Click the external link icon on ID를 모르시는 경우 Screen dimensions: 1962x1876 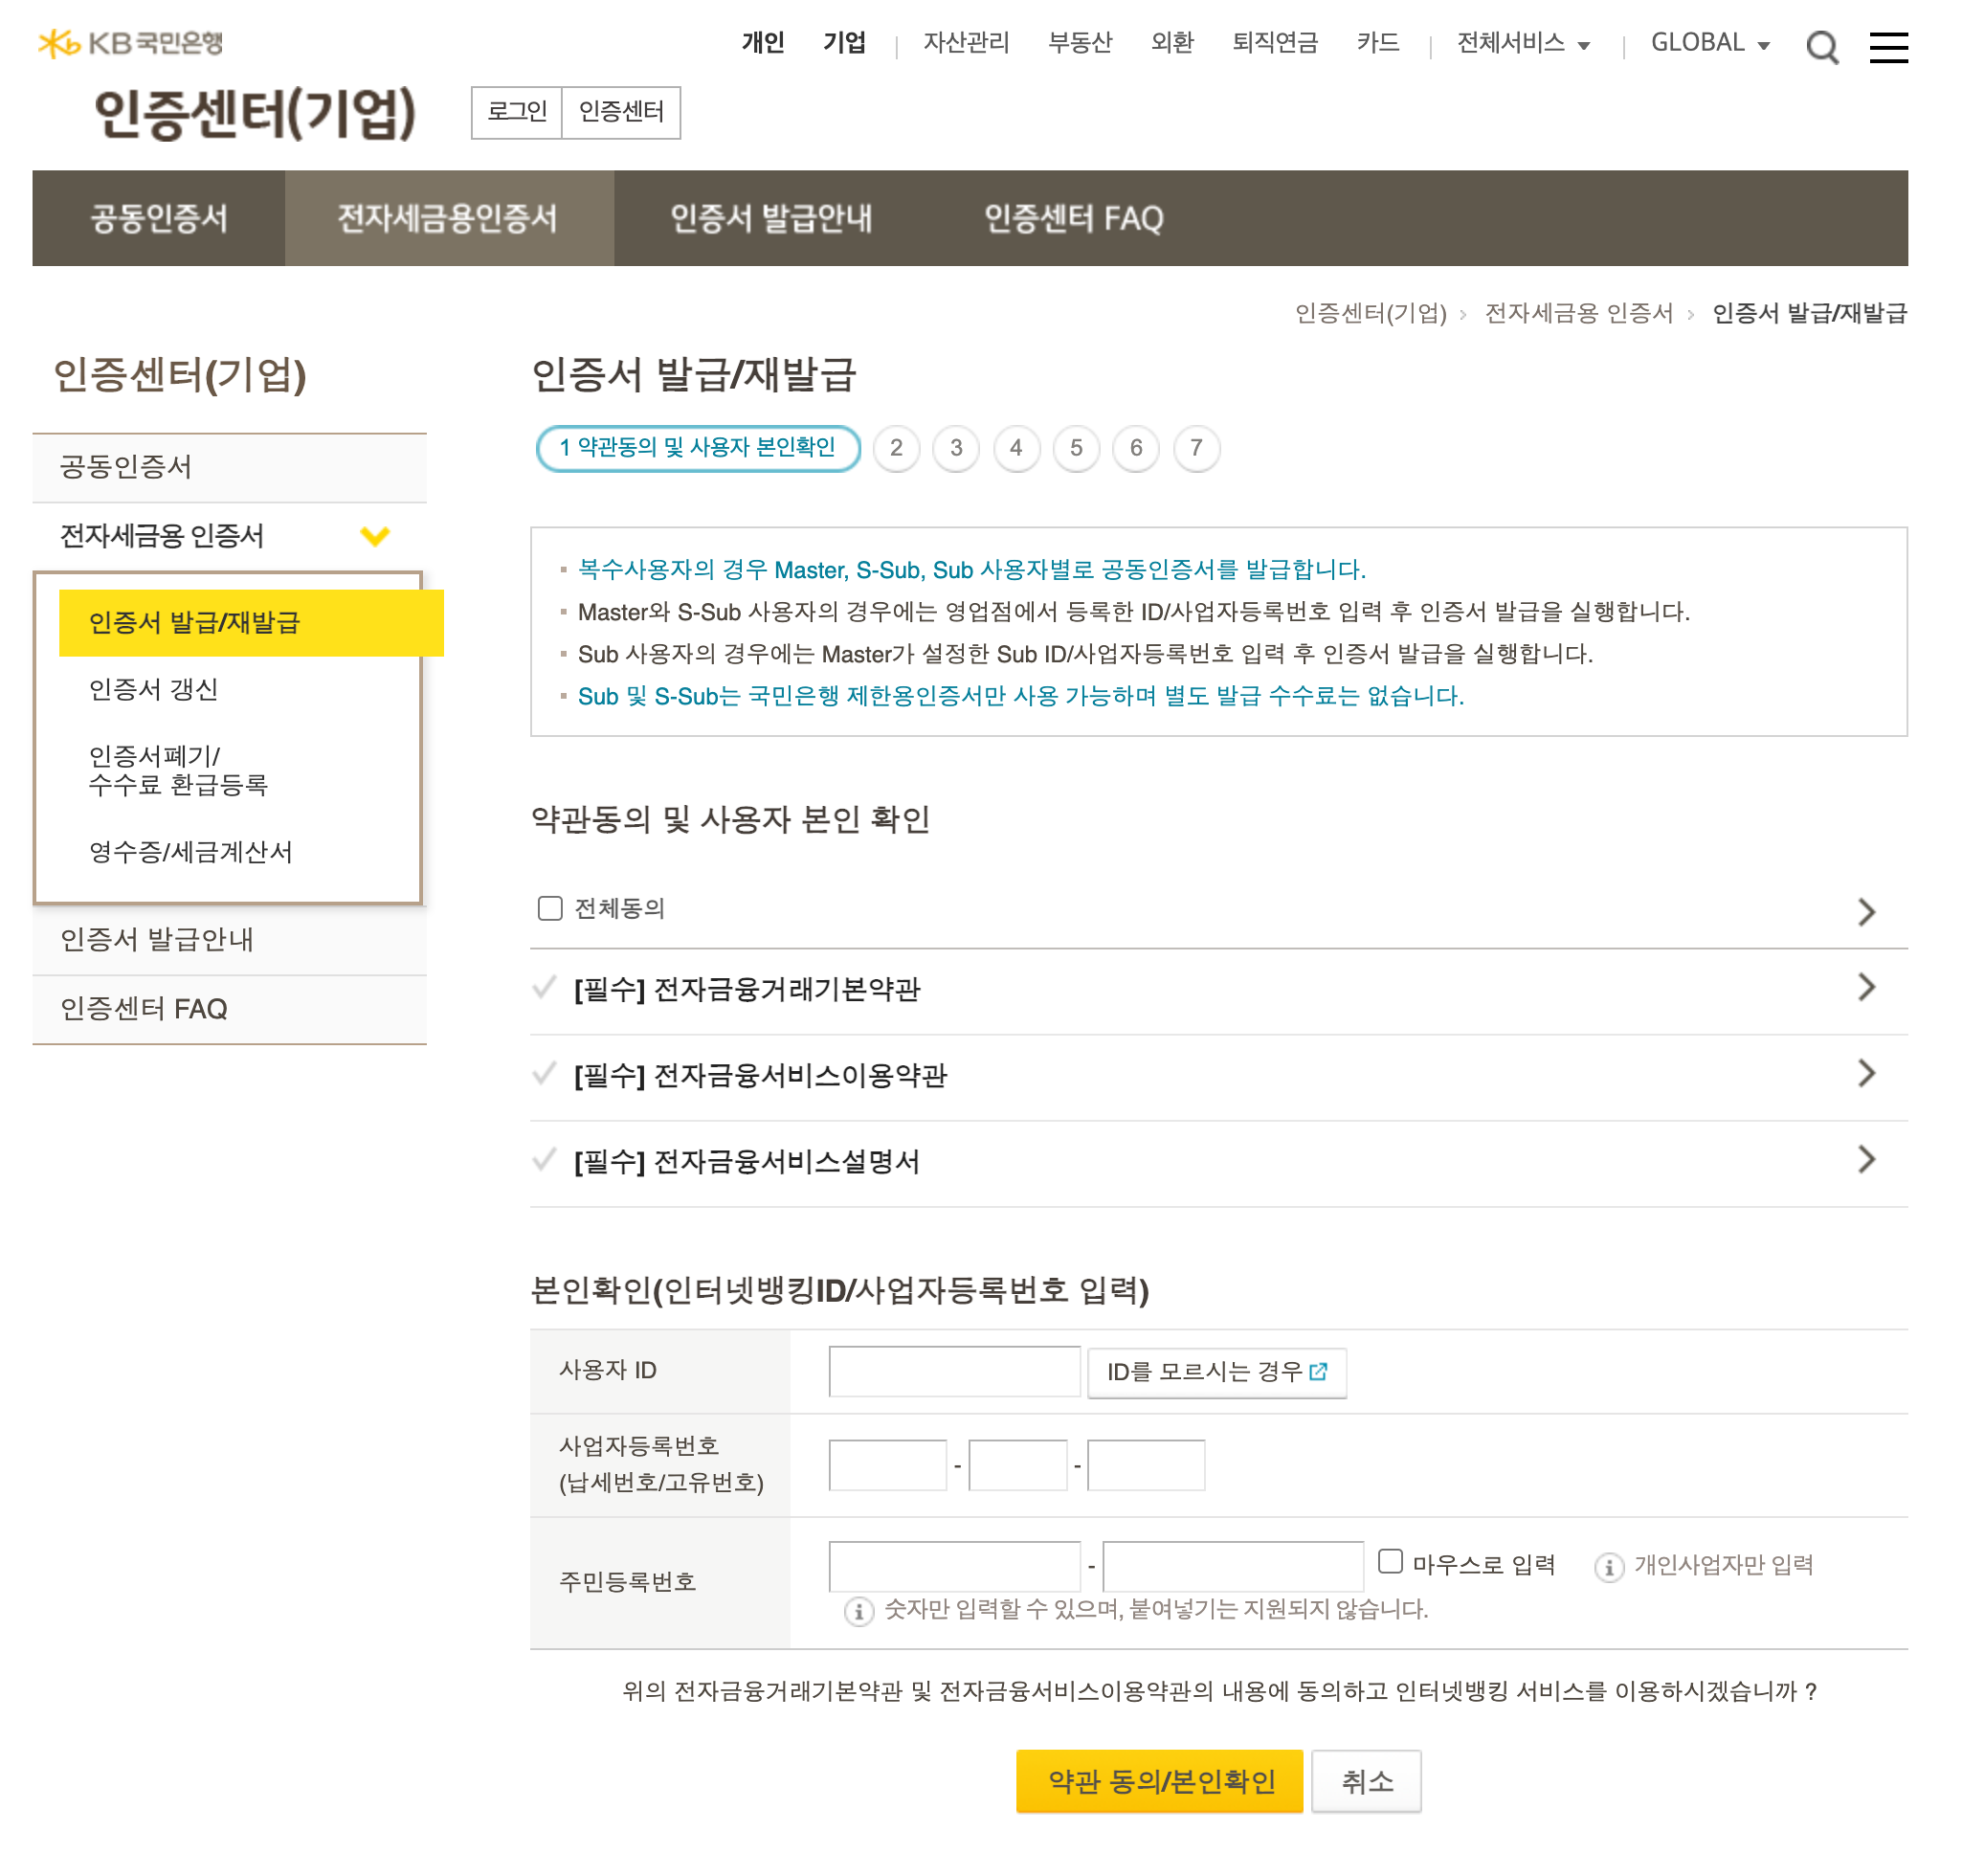pos(1317,1371)
